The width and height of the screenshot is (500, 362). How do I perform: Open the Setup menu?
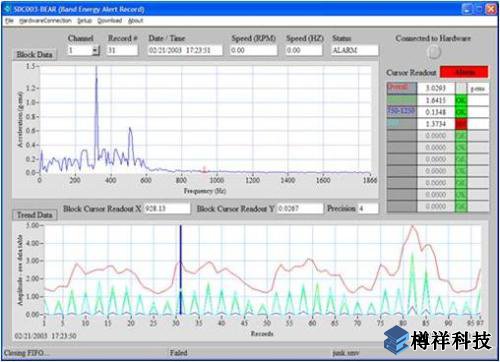click(85, 21)
